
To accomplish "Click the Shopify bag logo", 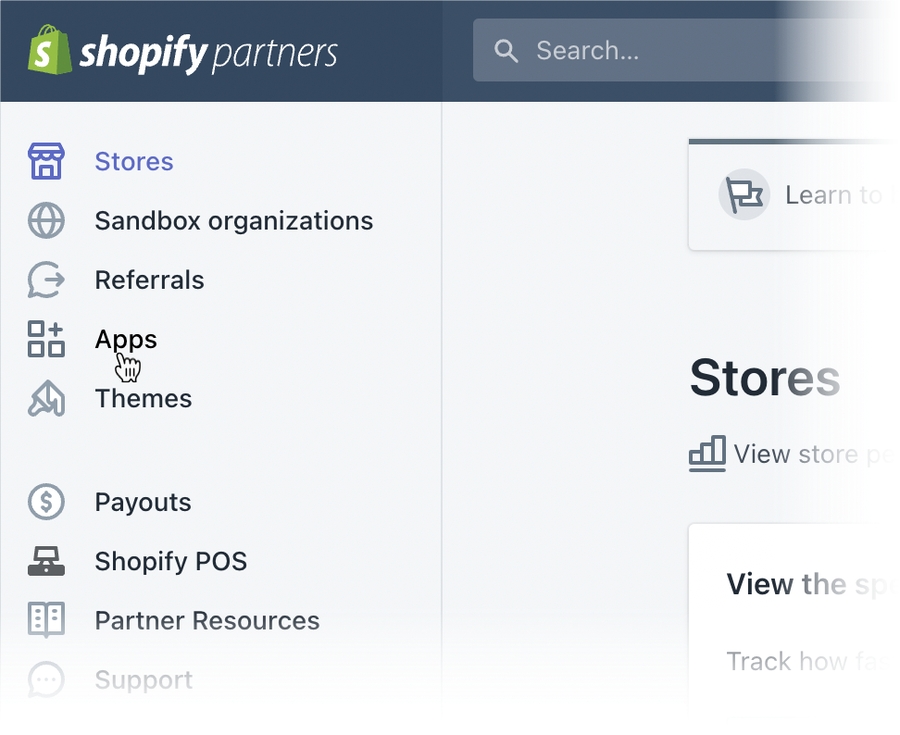I will pyautogui.click(x=50, y=50).
